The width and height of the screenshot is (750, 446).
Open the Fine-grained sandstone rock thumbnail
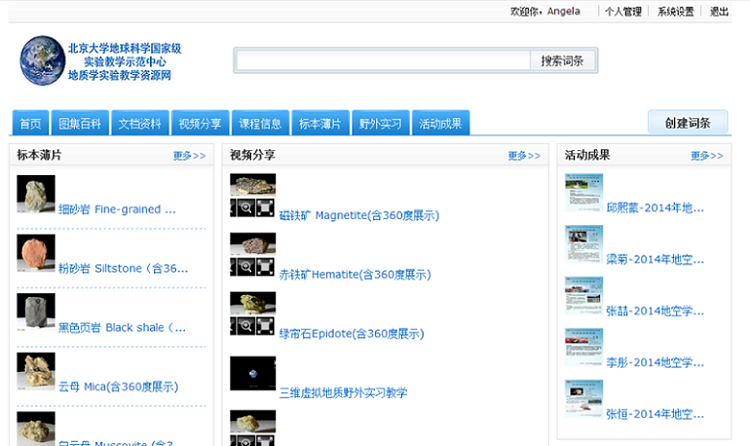(36, 194)
